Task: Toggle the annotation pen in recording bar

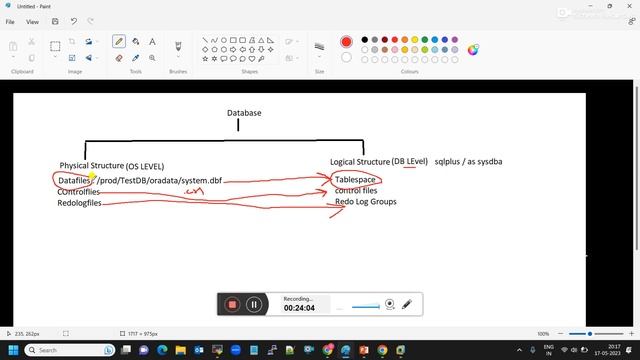Action: [407, 304]
